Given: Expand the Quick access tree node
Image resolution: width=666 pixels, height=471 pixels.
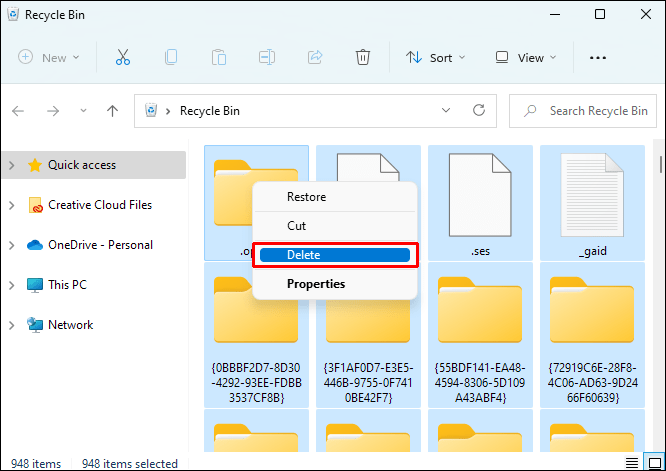Looking at the screenshot, I should (12, 165).
